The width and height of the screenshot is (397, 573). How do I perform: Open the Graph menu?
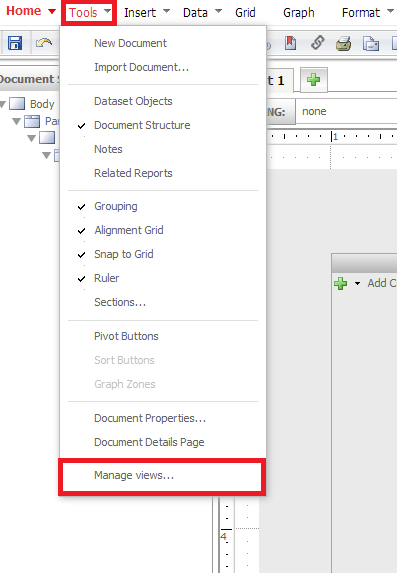299,12
